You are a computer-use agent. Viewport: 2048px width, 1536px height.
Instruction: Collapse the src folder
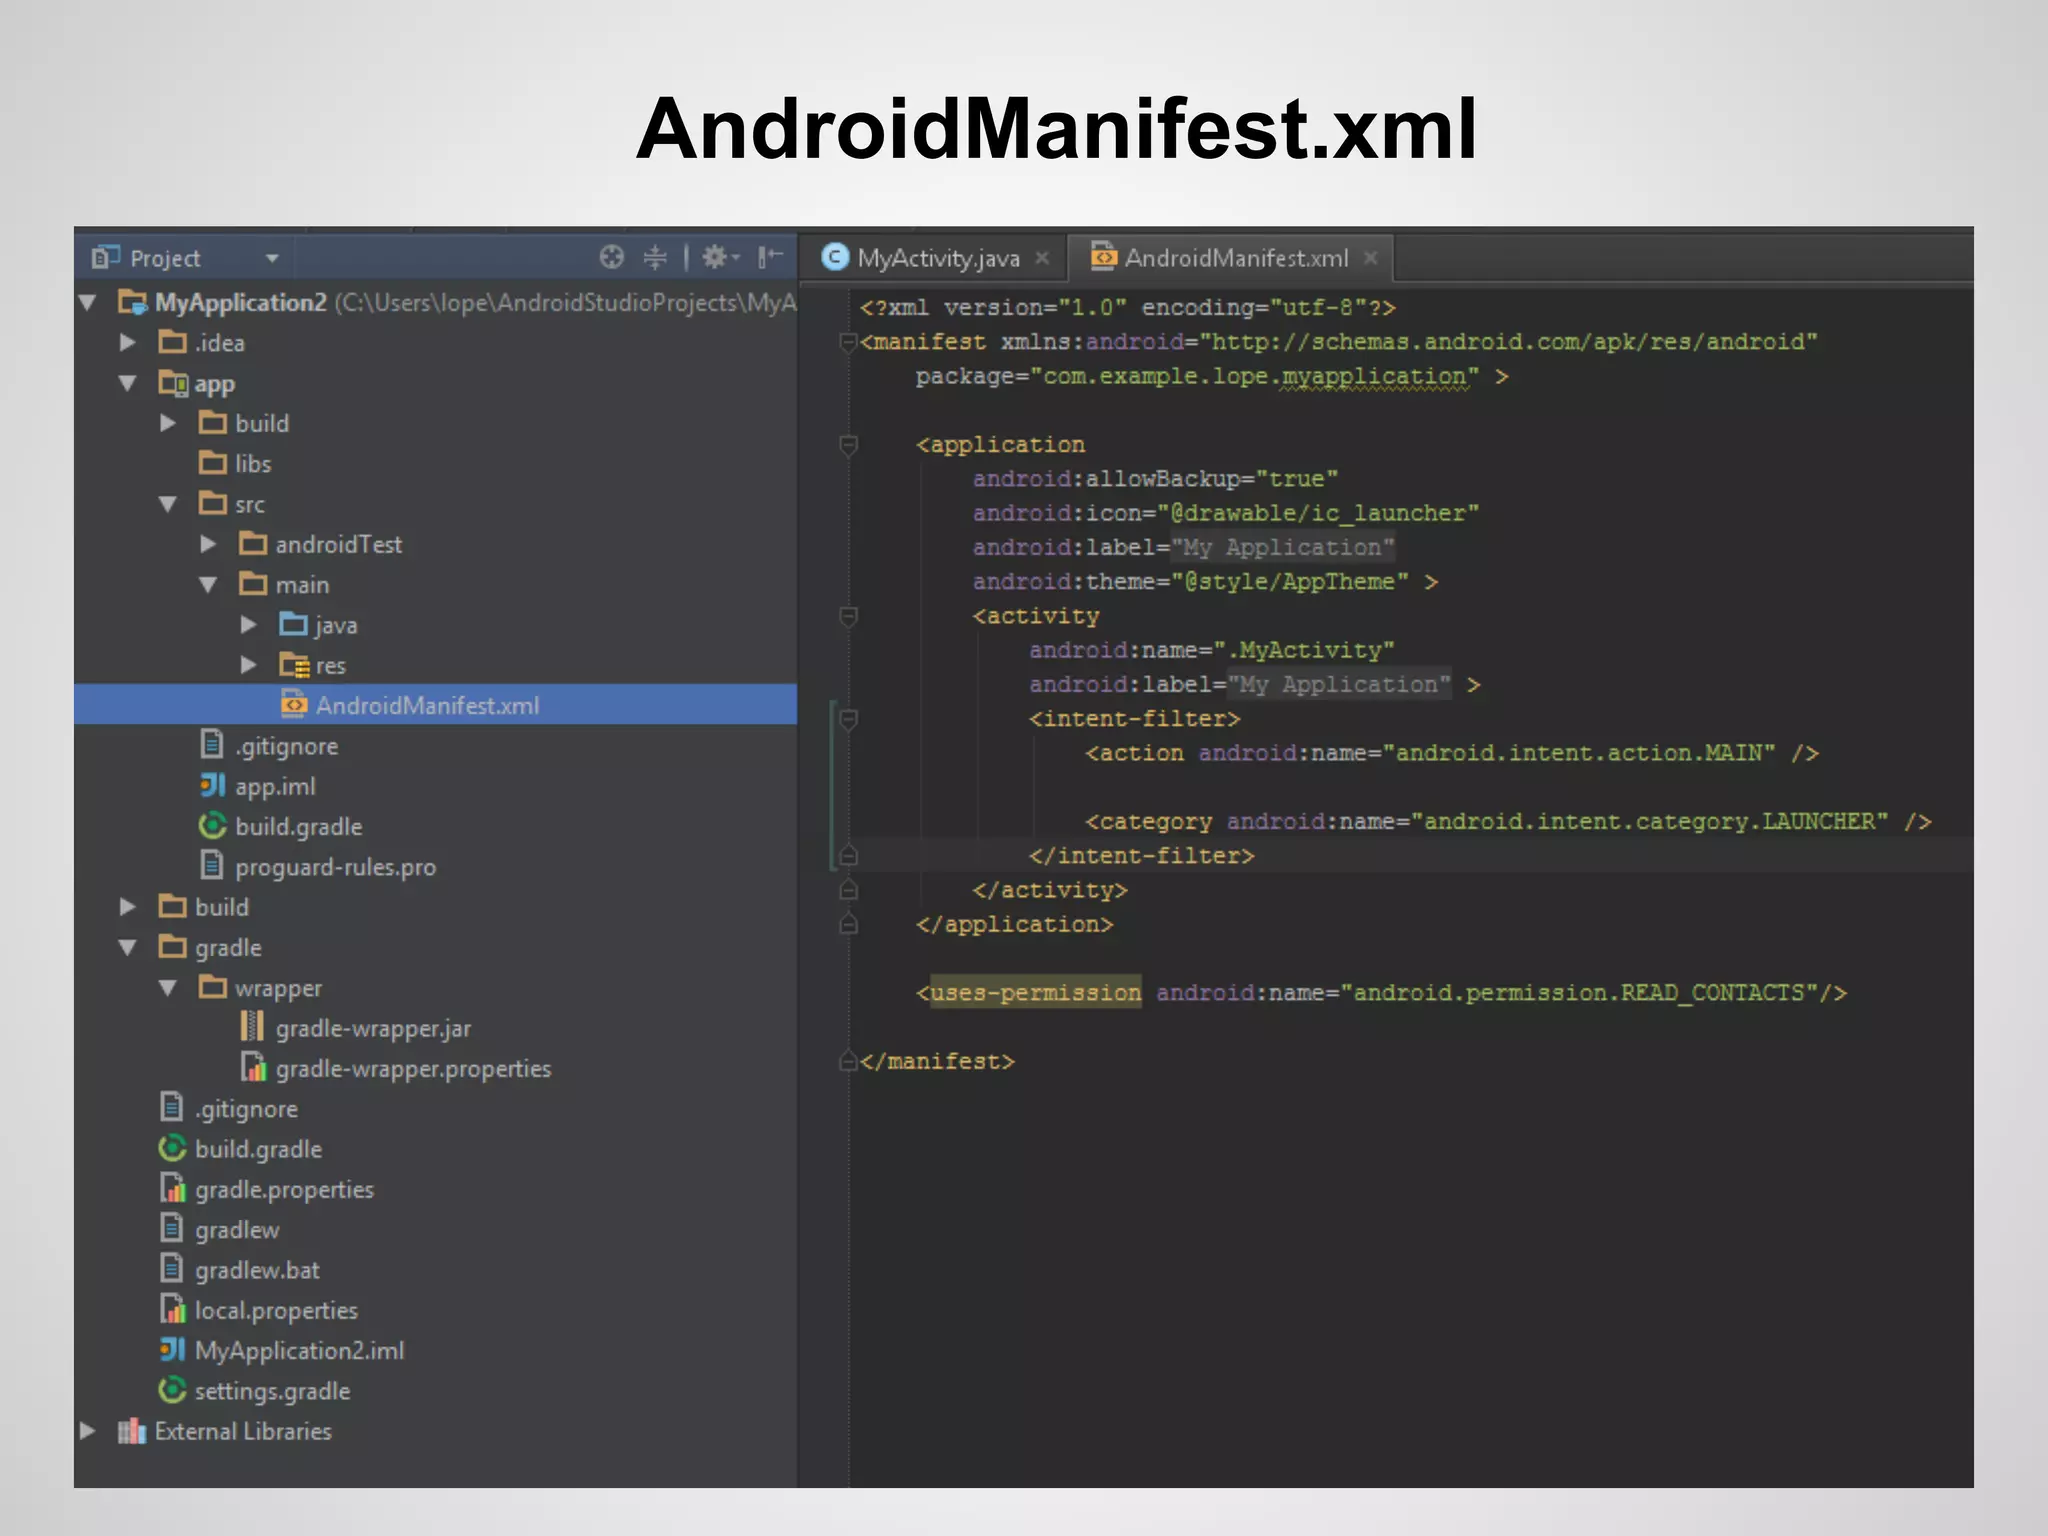click(168, 504)
